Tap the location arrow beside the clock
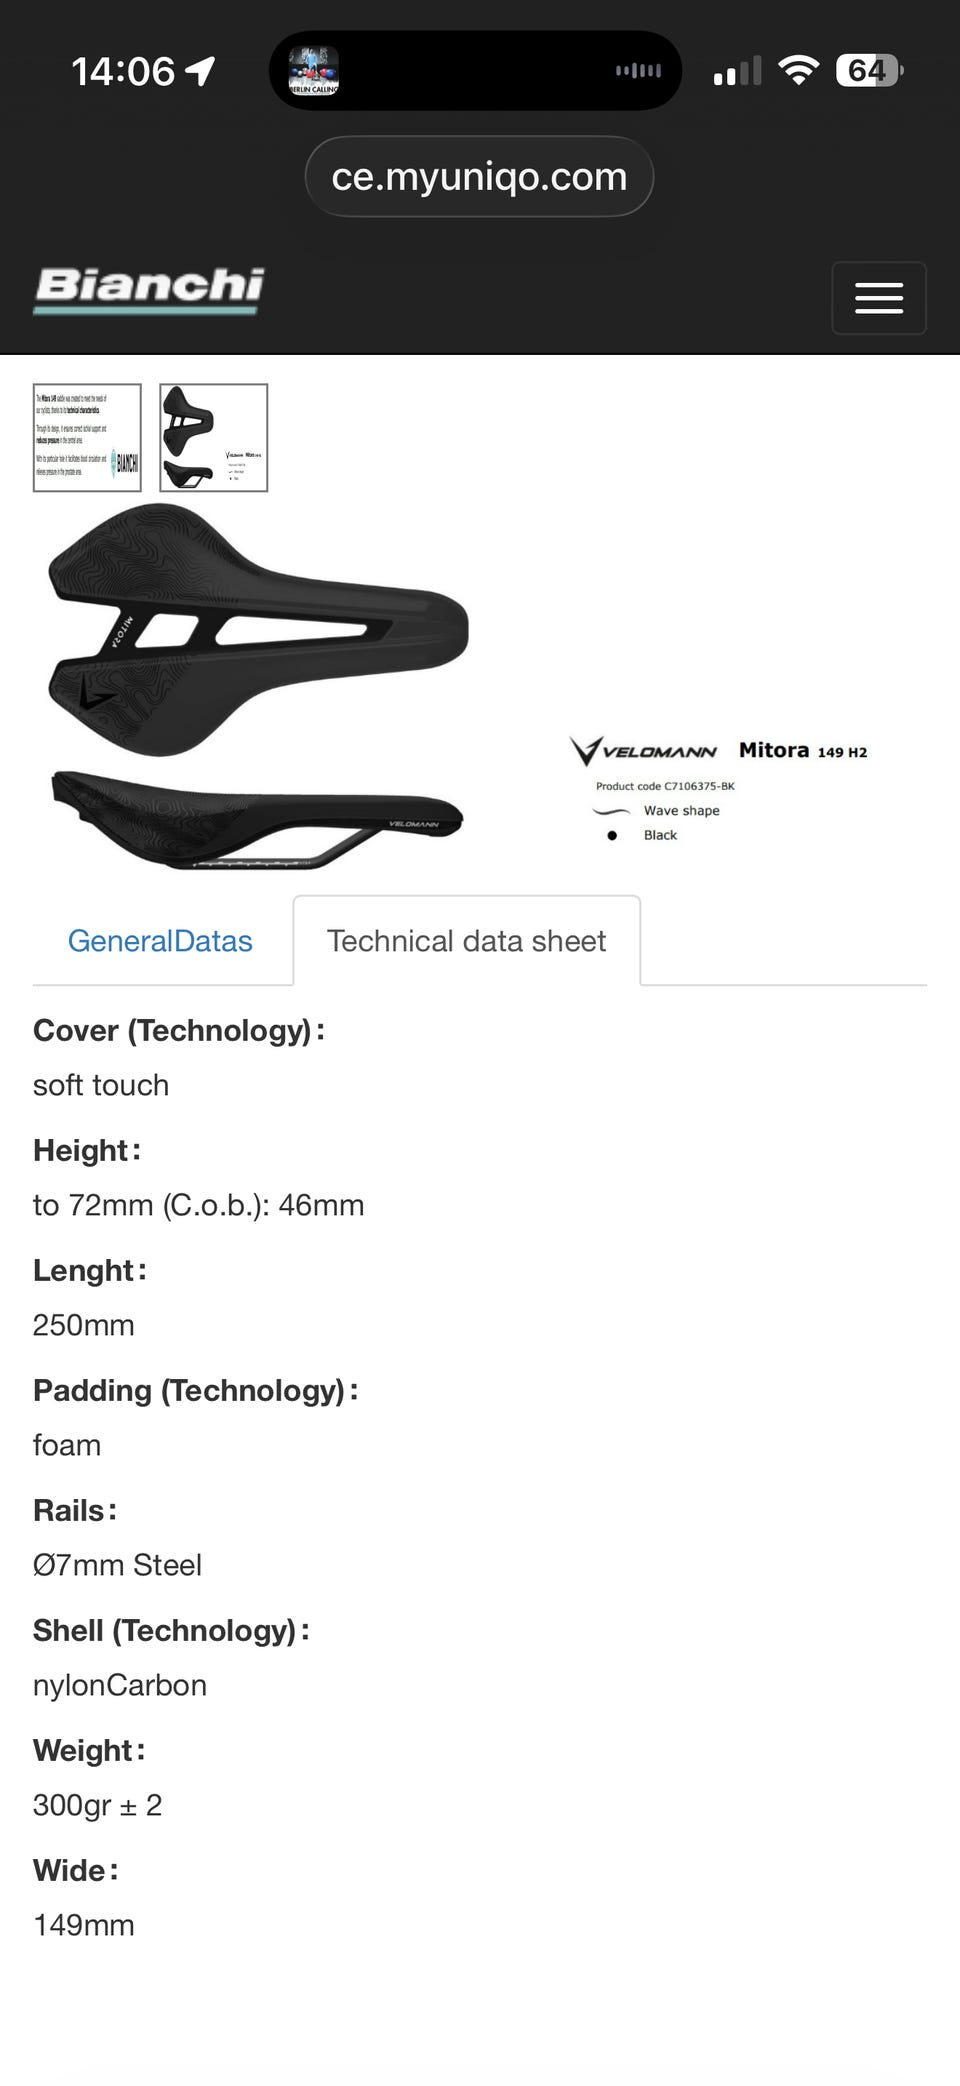Image resolution: width=960 pixels, height=2086 pixels. [200, 71]
